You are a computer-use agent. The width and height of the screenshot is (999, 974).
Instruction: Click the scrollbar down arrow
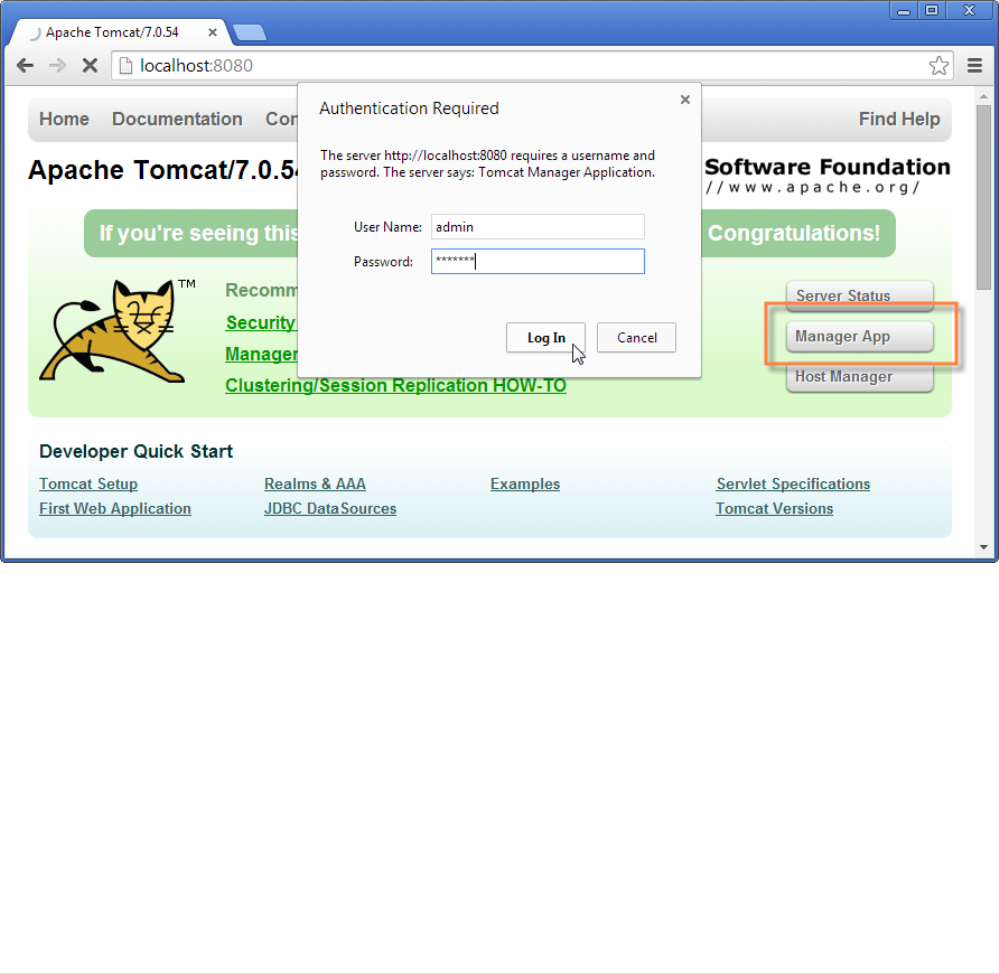coord(984,547)
